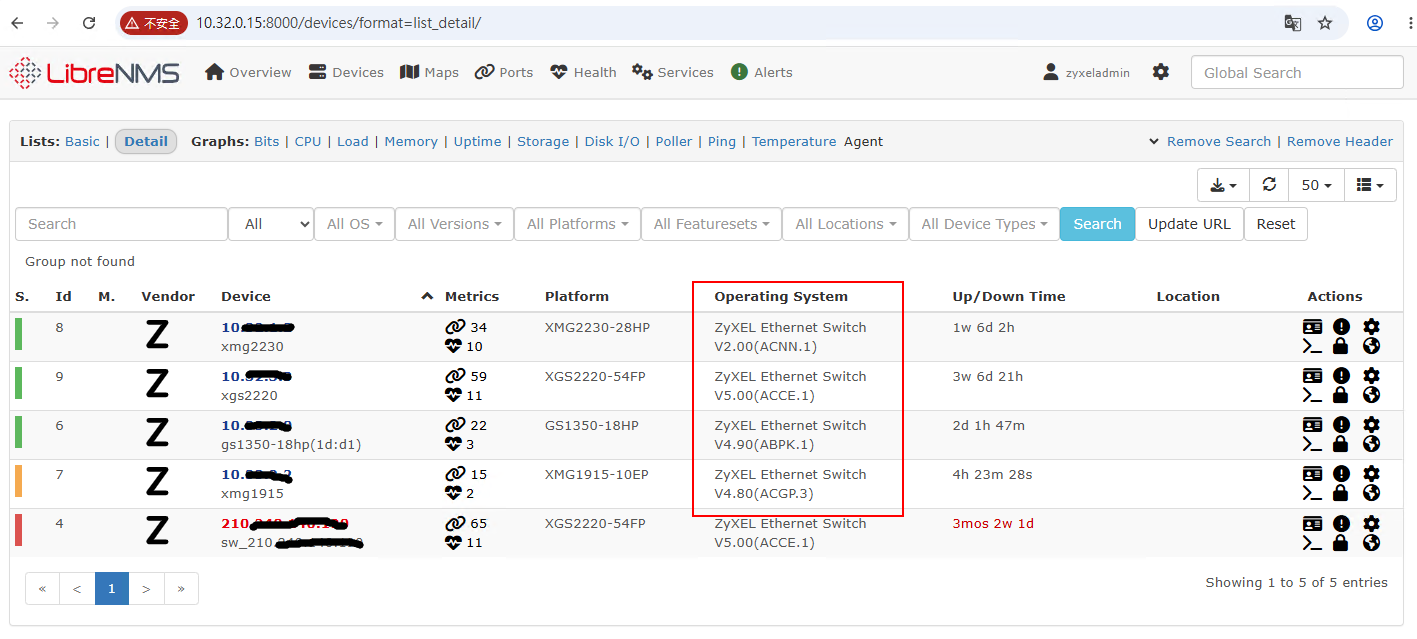The width and height of the screenshot is (1417, 639).
Task: Expand the All OS filter dropdown
Action: 354,224
